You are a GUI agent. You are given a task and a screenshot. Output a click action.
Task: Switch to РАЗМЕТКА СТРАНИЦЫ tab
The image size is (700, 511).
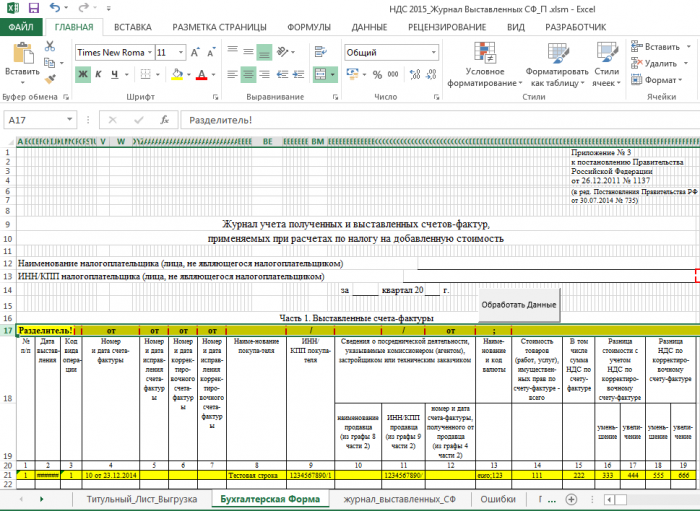tap(219, 27)
